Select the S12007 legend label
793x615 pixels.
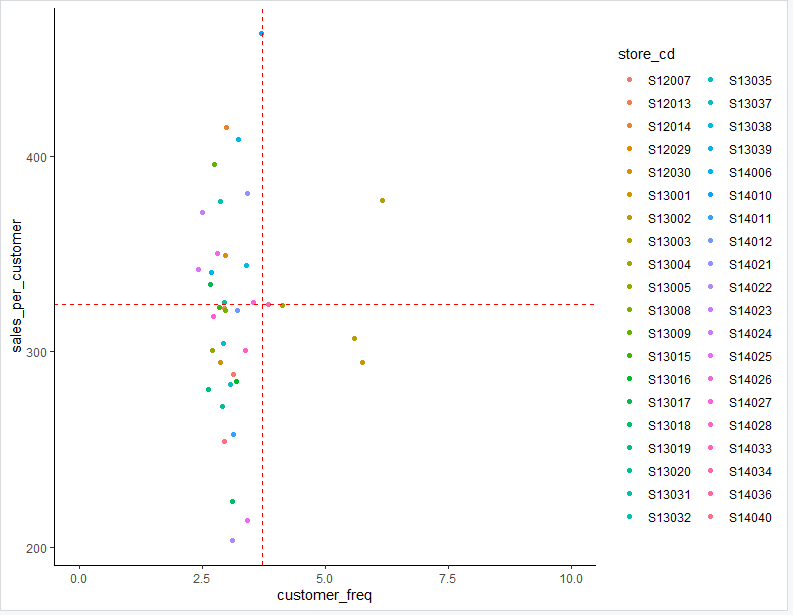(x=669, y=80)
